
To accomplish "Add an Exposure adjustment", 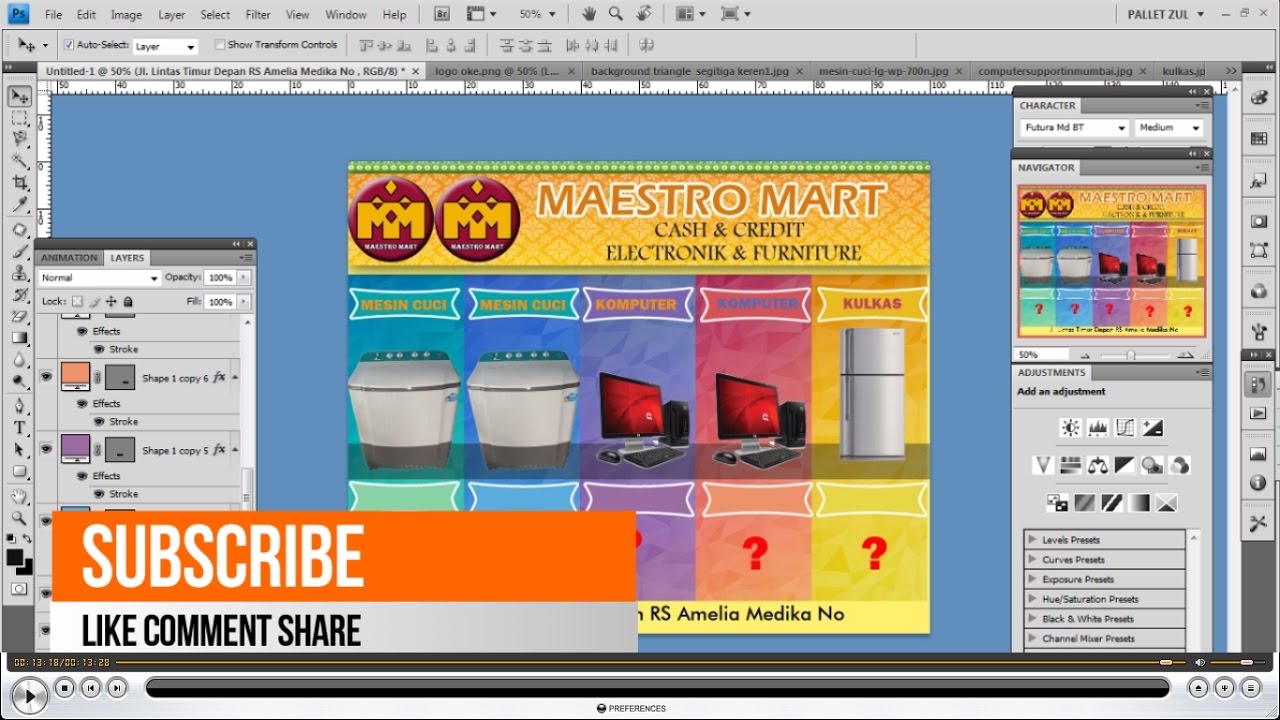I will (1152, 428).
